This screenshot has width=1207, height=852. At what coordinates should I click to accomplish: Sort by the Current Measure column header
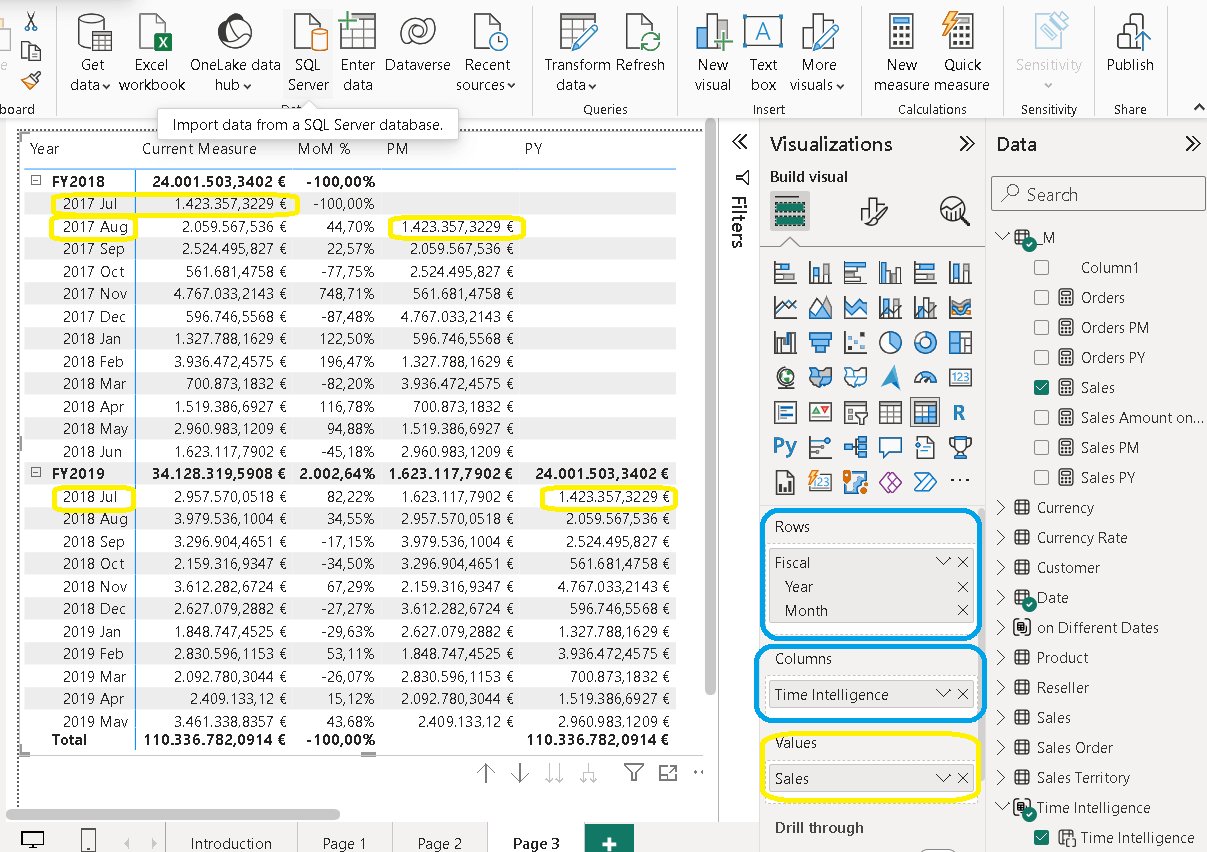[200, 149]
